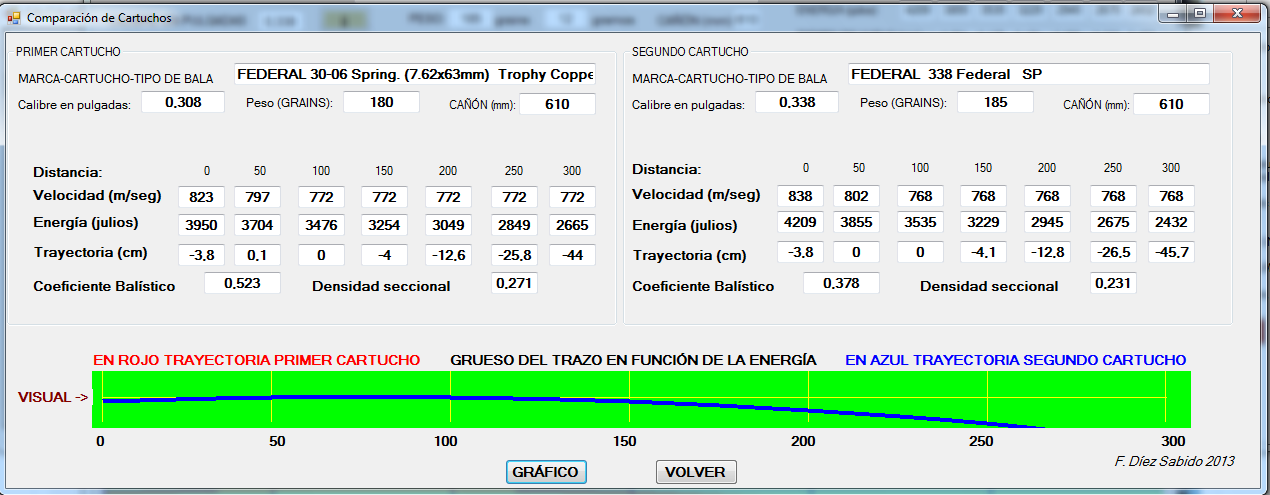This screenshot has width=1270, height=495.
Task: Focus second cartridge weight field 185
Action: click(x=995, y=103)
